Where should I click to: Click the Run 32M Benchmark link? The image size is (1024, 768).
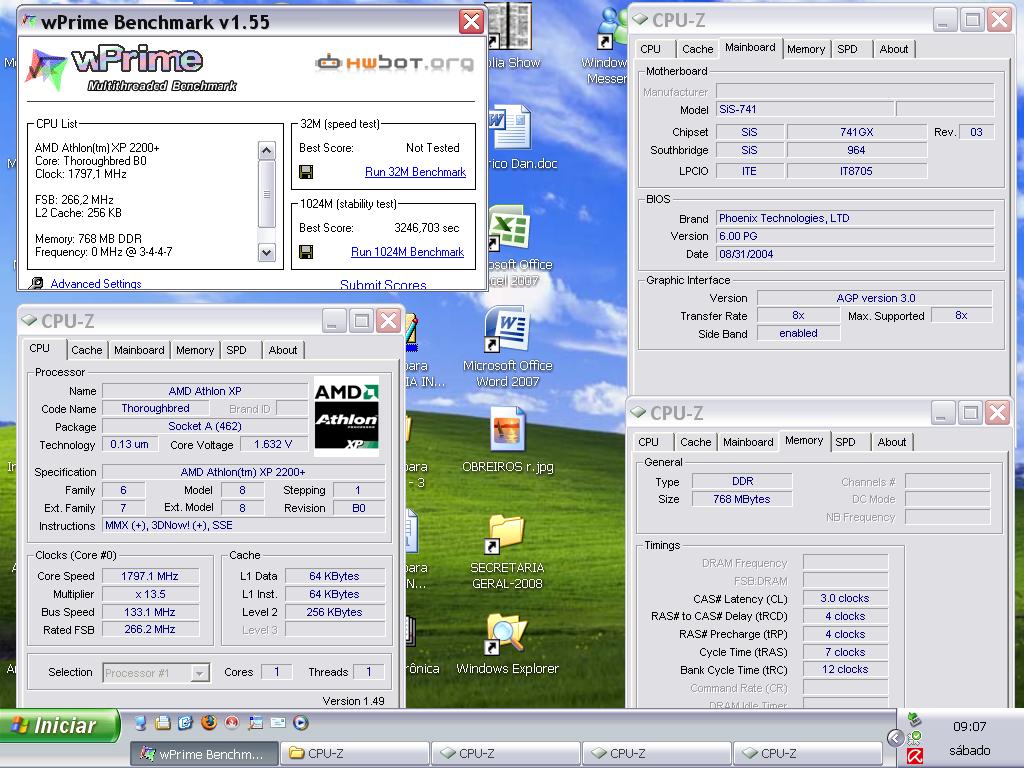tap(415, 172)
